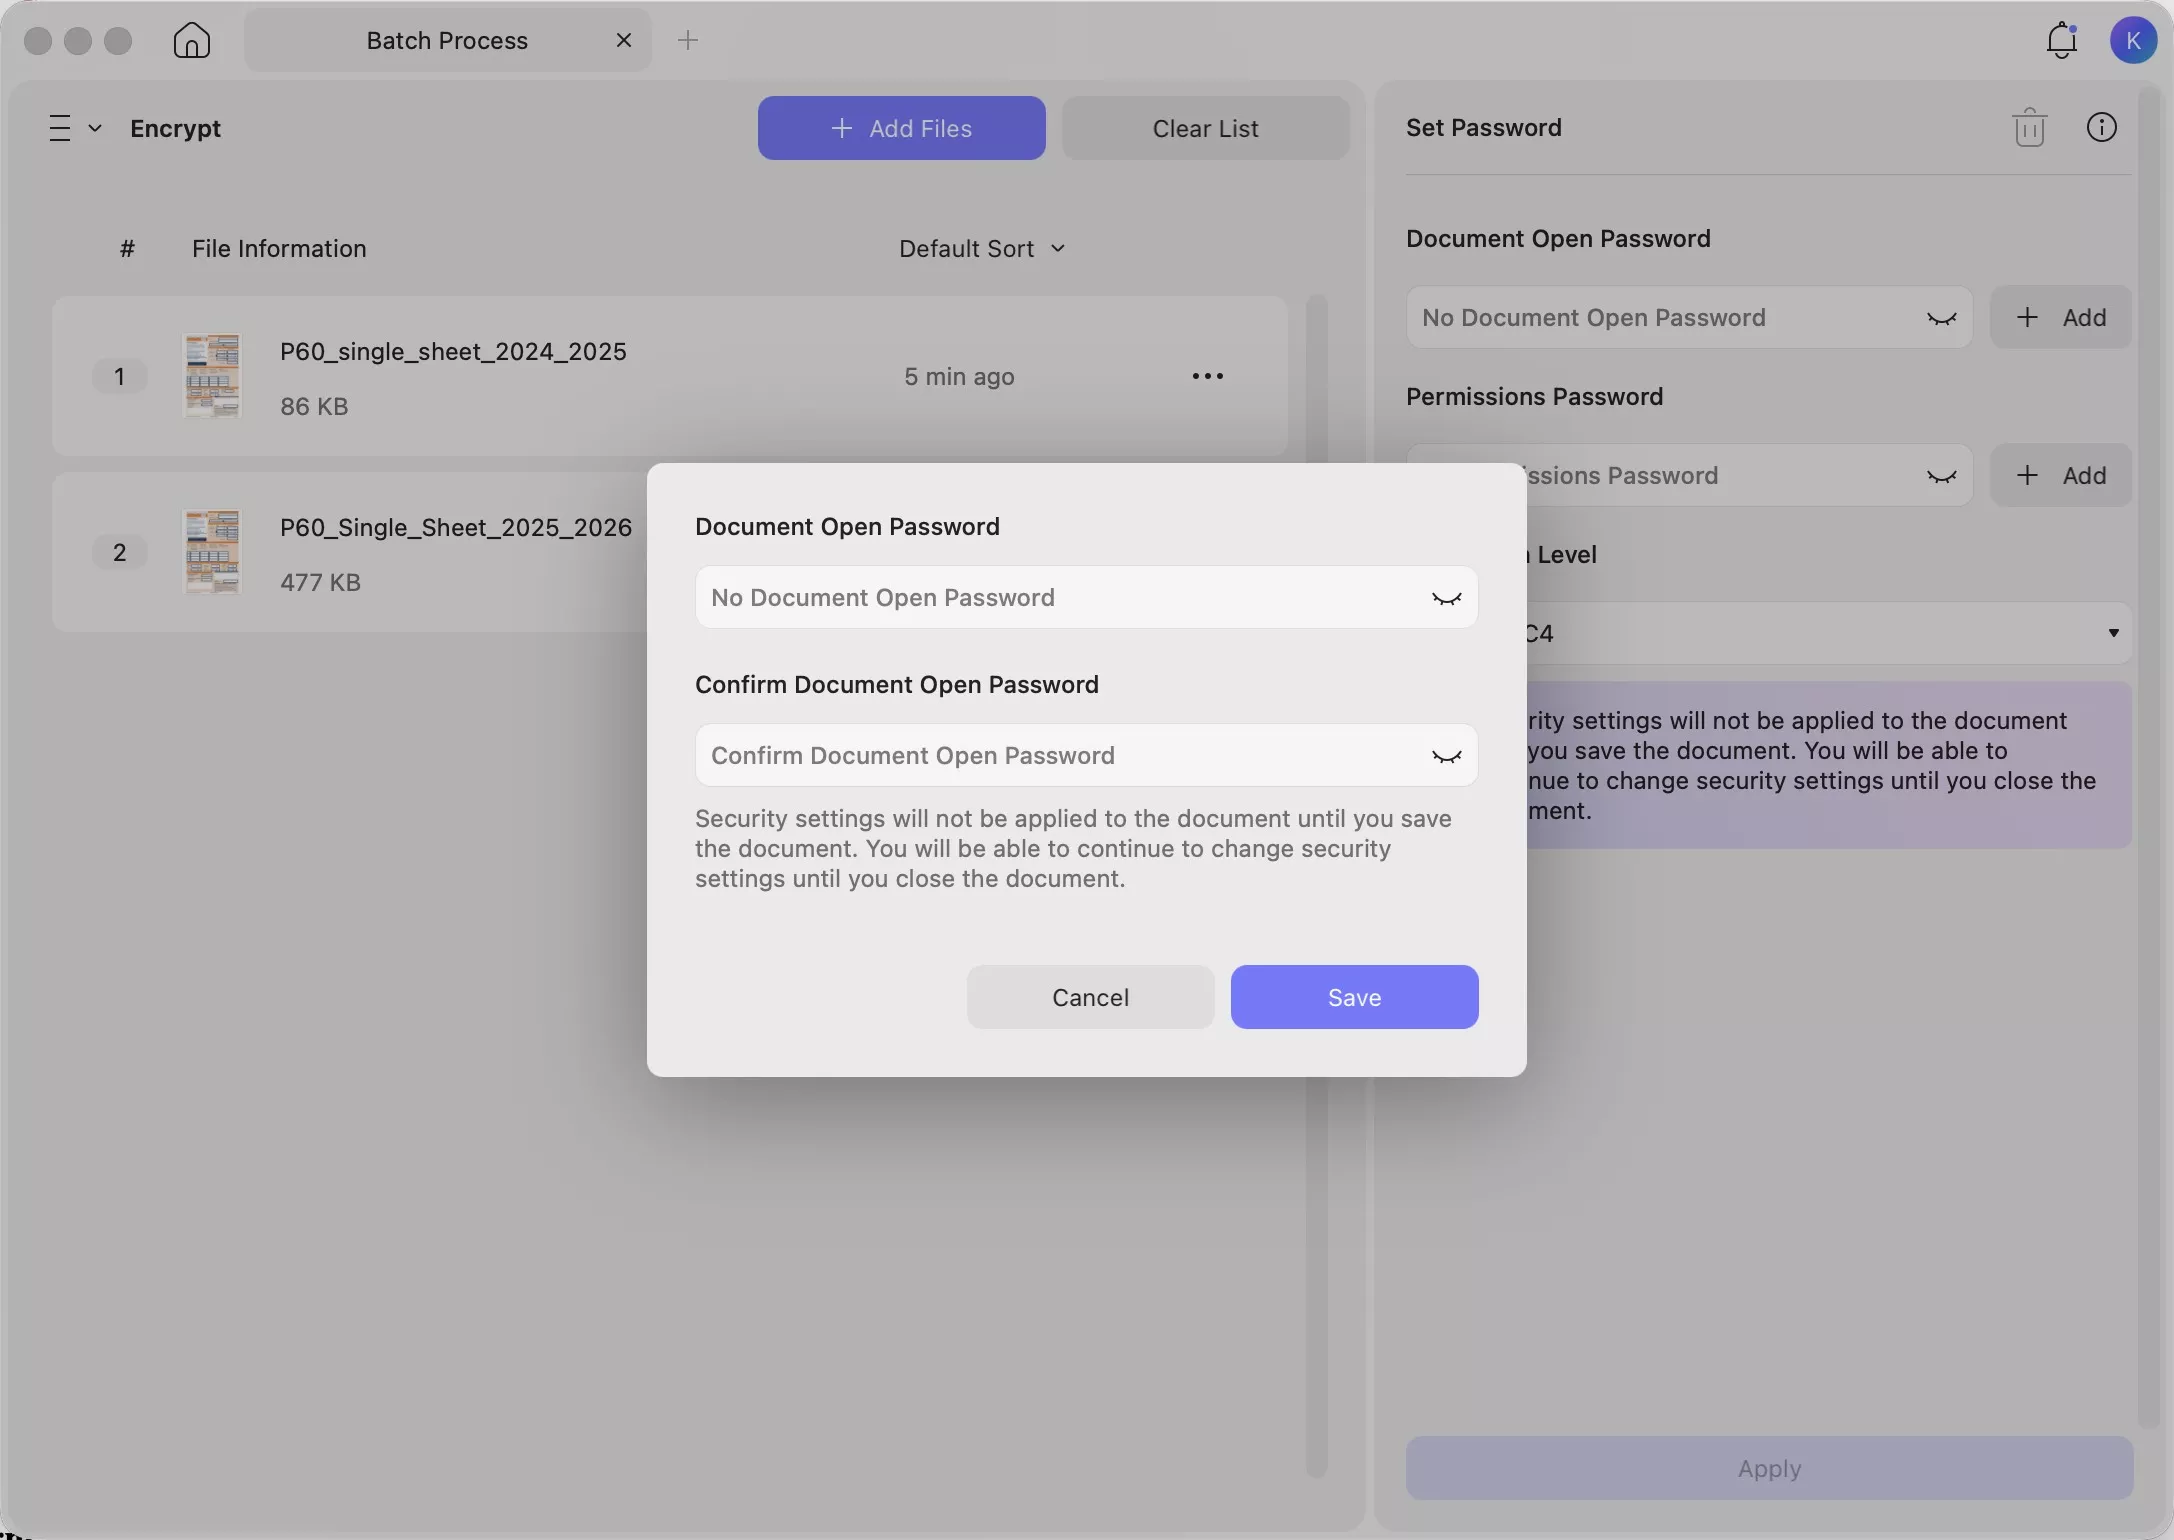This screenshot has width=2174, height=1540.
Task: Open more options for P60_single_sheet_2024_2025
Action: point(1207,376)
